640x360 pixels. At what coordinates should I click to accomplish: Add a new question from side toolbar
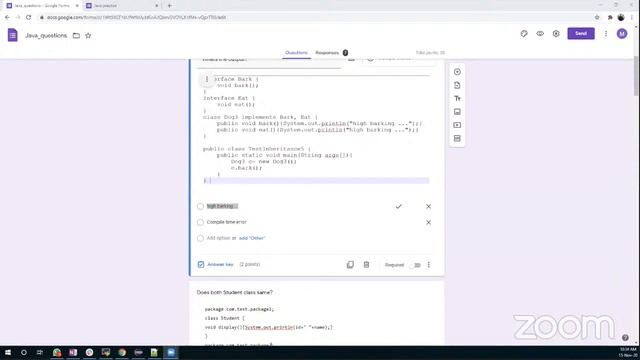pos(457,72)
